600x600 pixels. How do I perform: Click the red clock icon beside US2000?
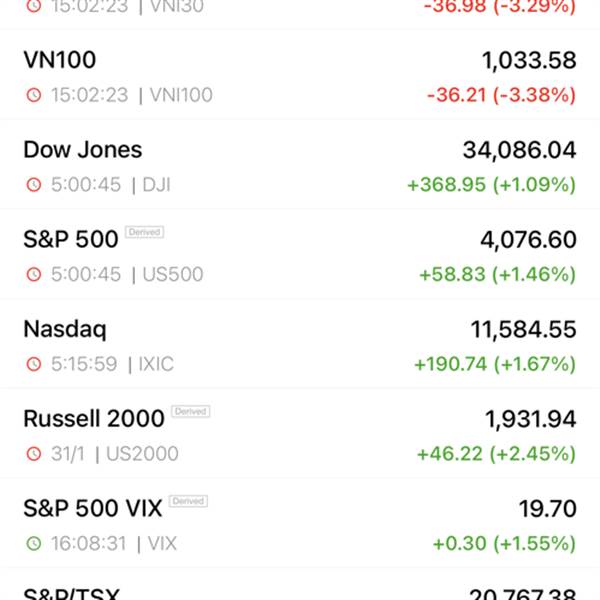[34, 454]
